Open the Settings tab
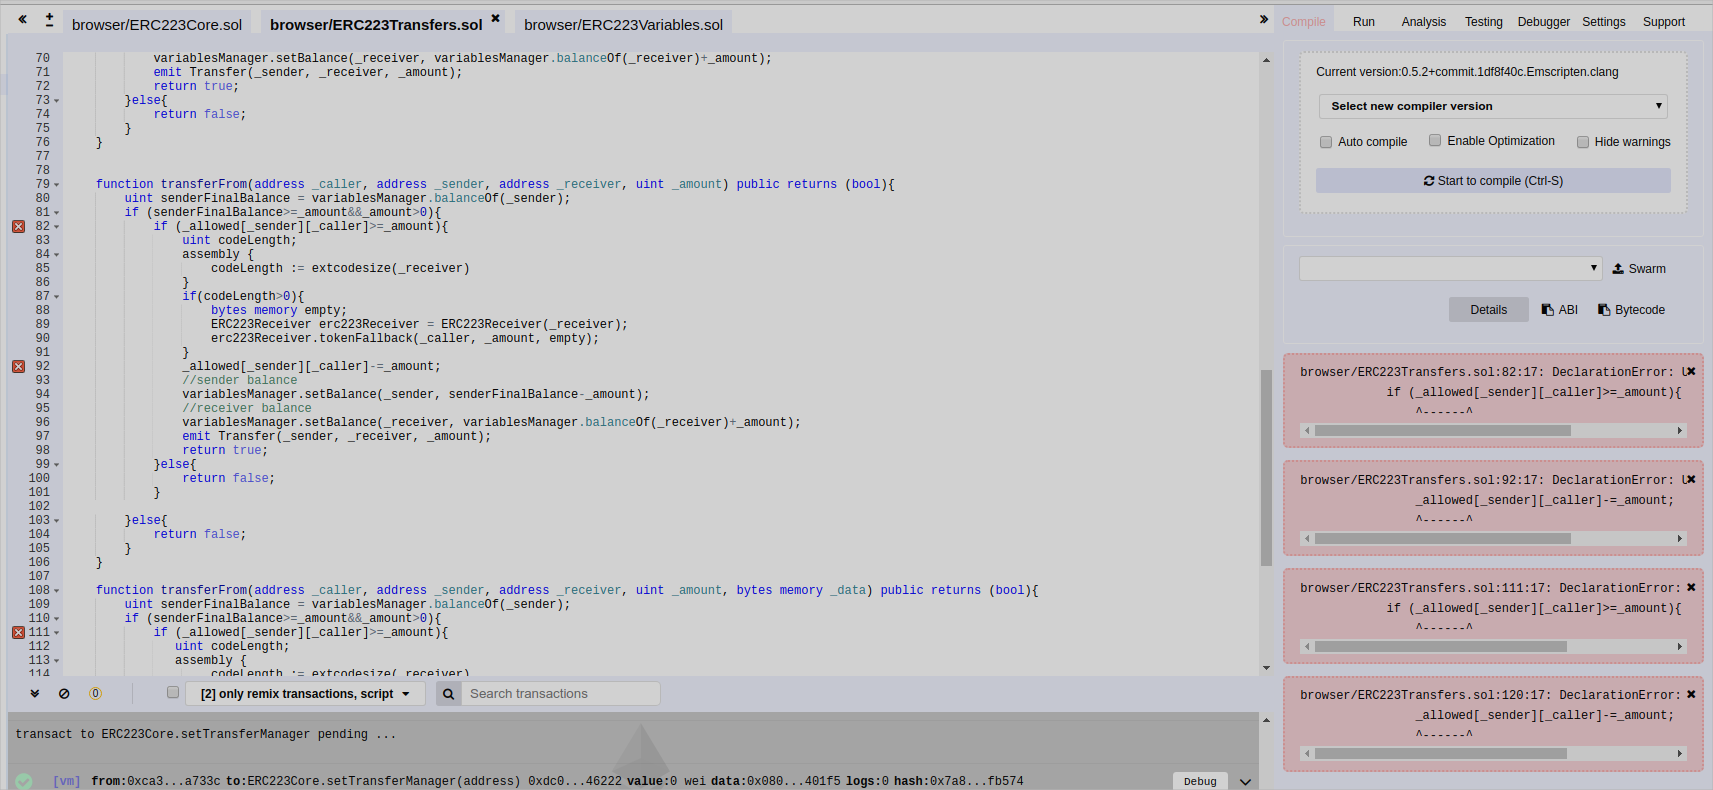 tap(1603, 22)
